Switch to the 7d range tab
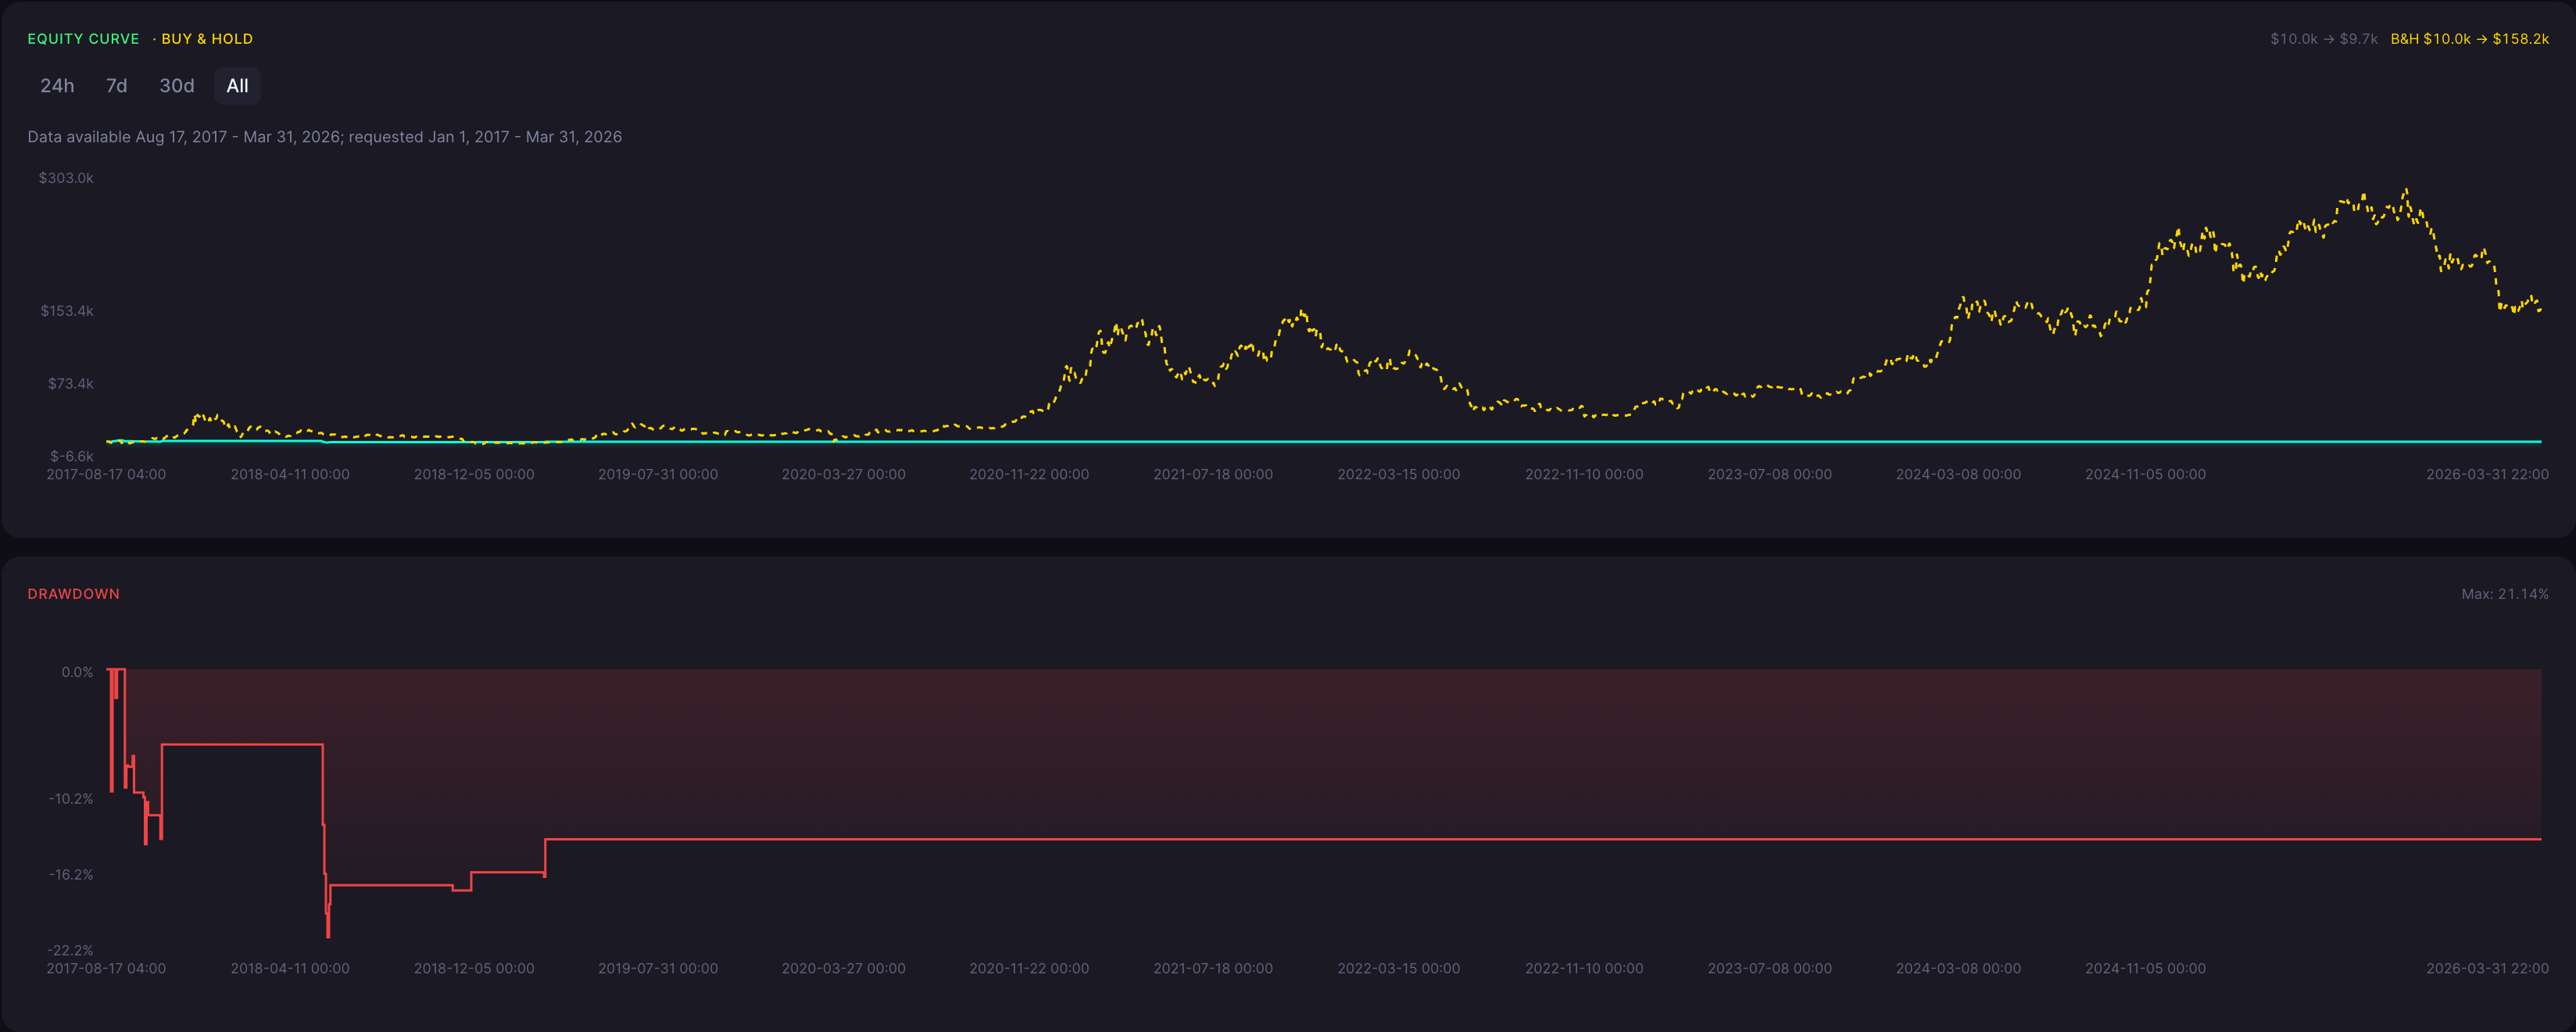The height and width of the screenshot is (1032, 2576). point(117,86)
